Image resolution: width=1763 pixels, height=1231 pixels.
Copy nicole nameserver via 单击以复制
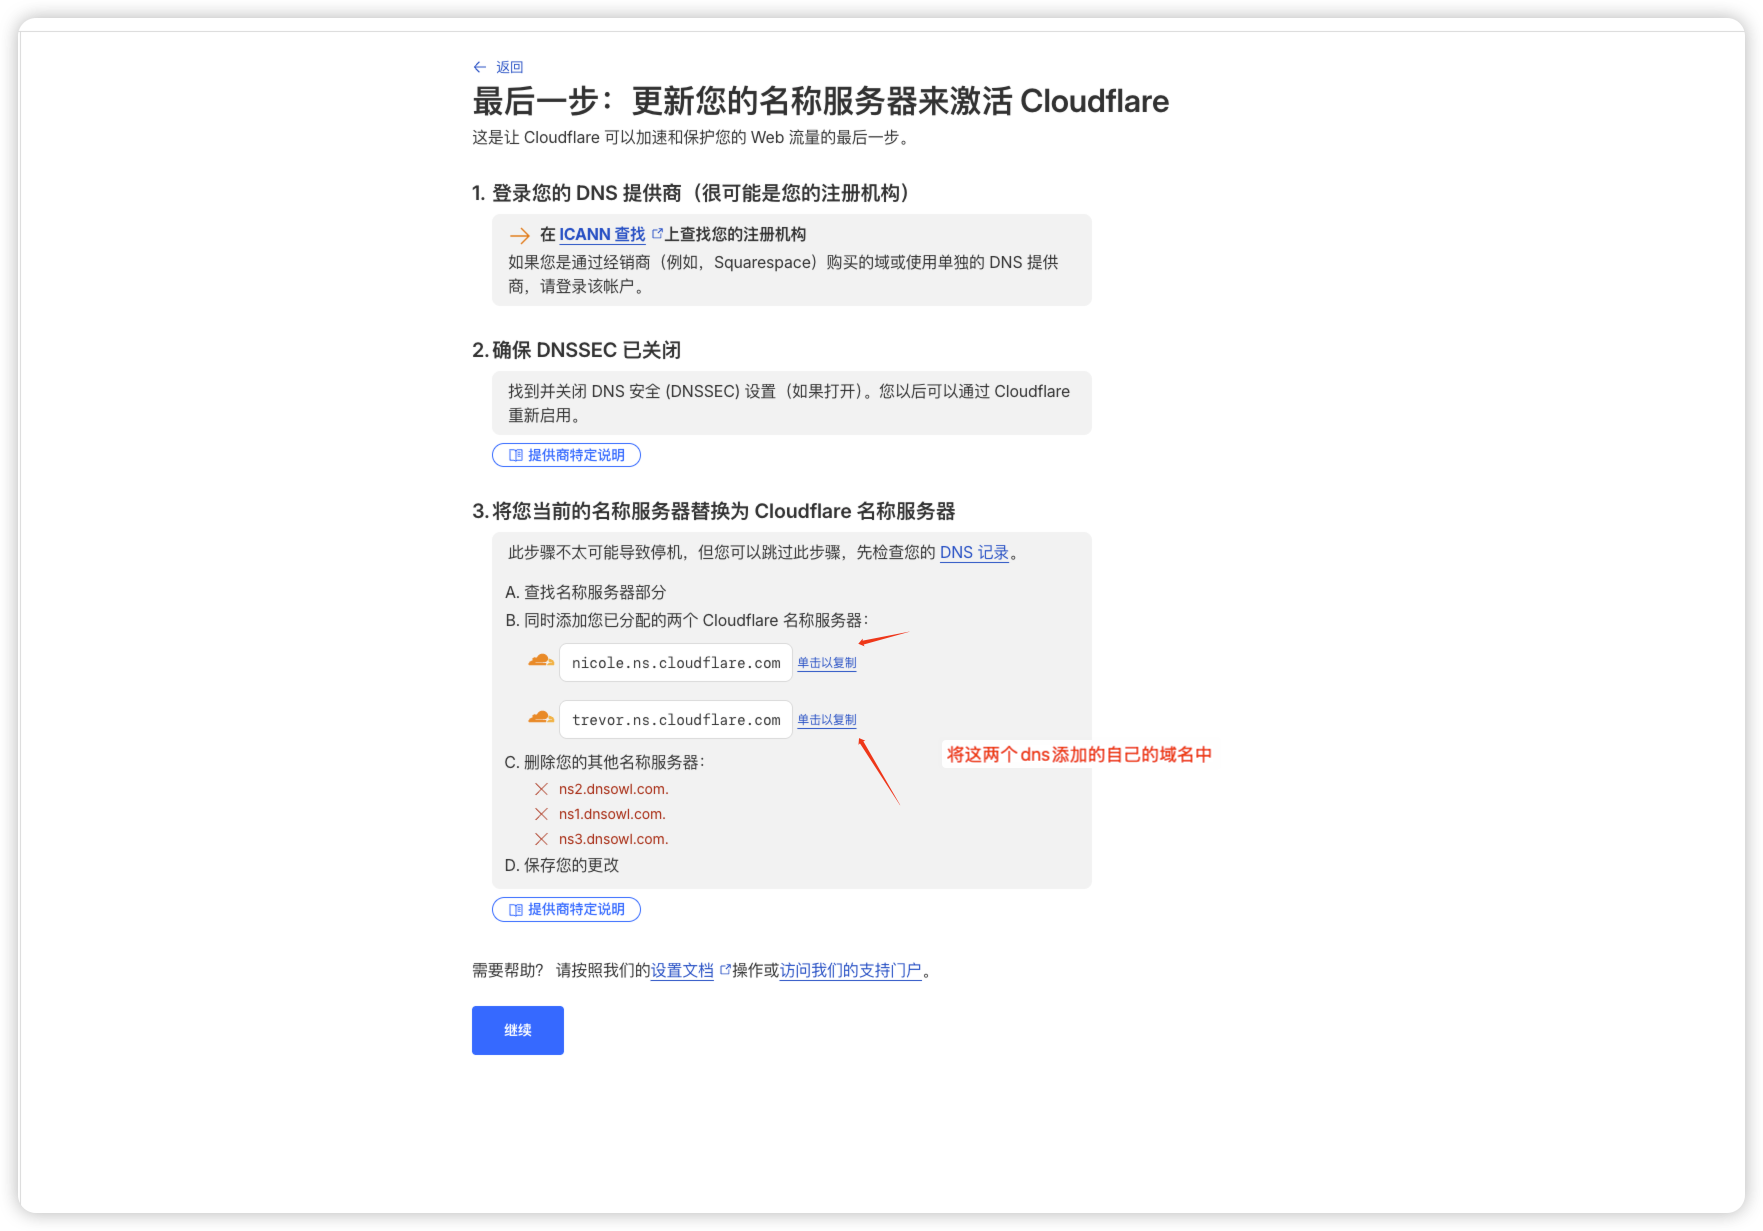826,663
